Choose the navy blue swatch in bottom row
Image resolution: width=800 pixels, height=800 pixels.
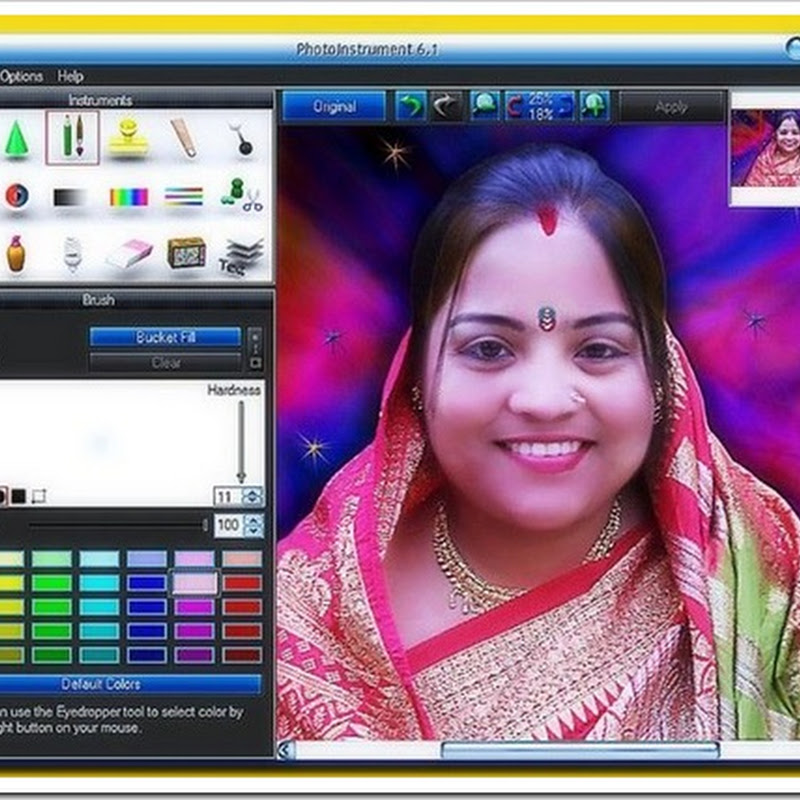pyautogui.click(x=146, y=655)
